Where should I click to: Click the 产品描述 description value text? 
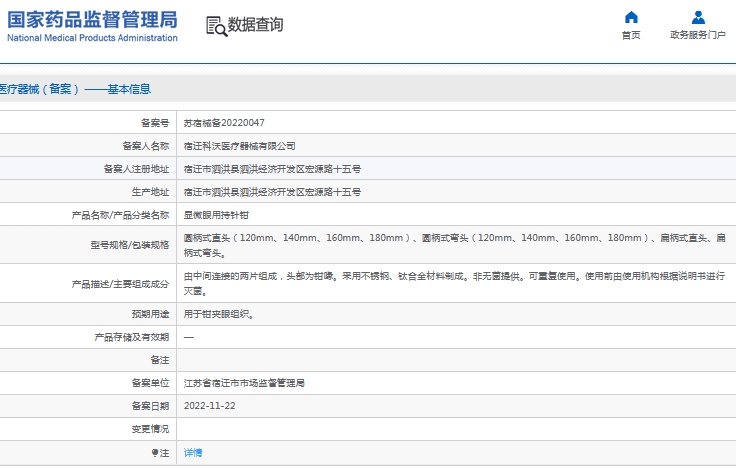(454, 283)
